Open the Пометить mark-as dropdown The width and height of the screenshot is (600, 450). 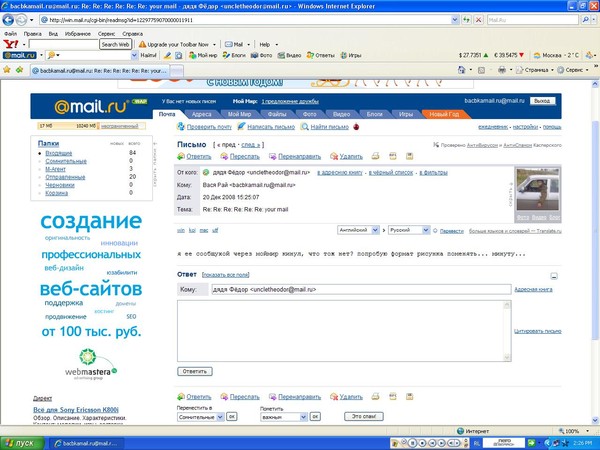pos(303,417)
